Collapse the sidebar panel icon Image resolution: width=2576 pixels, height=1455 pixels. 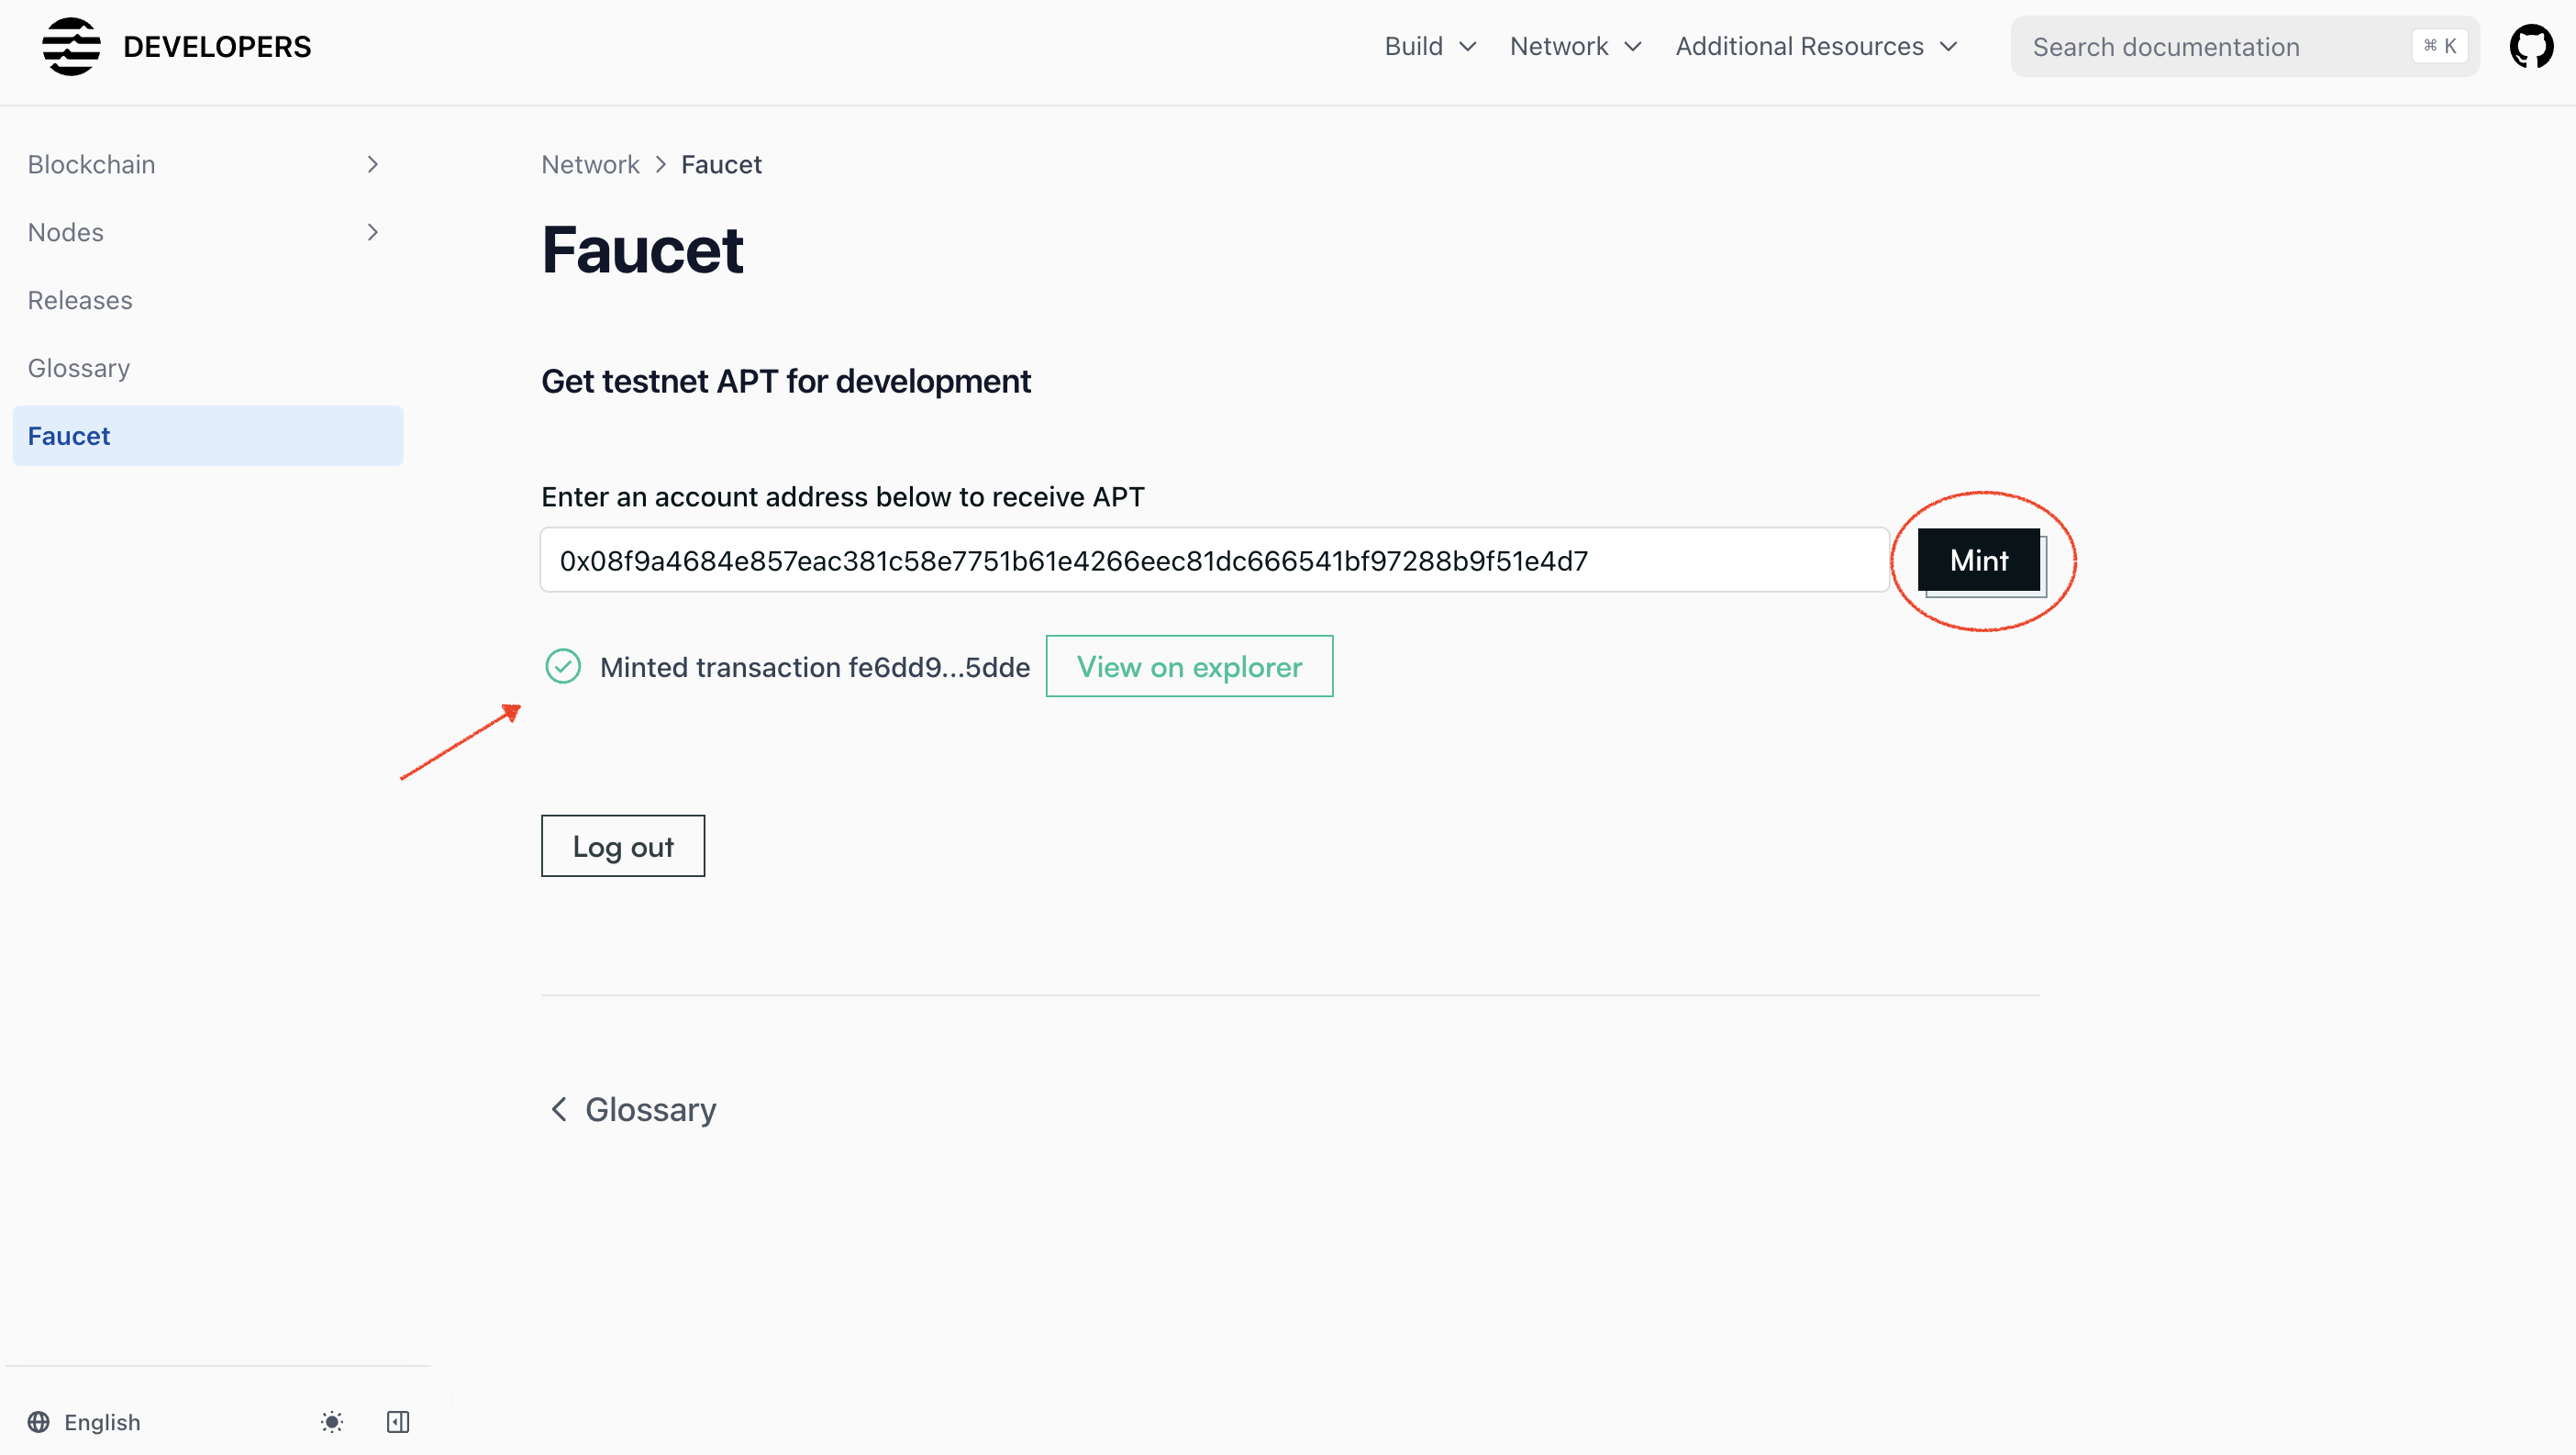[x=398, y=1422]
